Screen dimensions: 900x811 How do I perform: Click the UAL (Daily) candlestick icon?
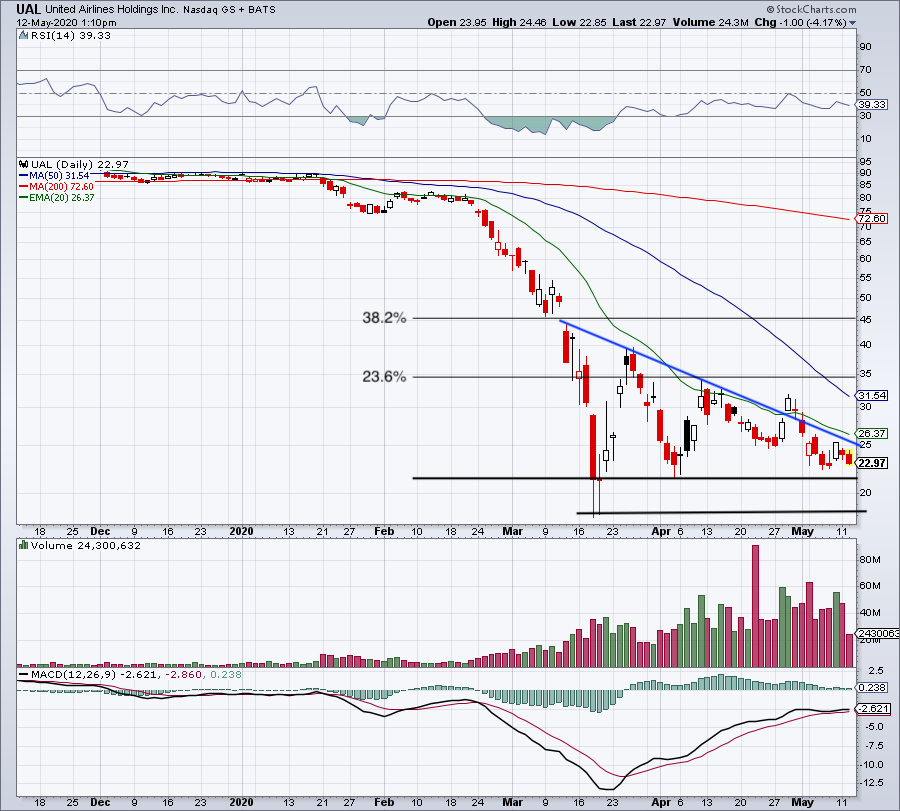point(24,165)
